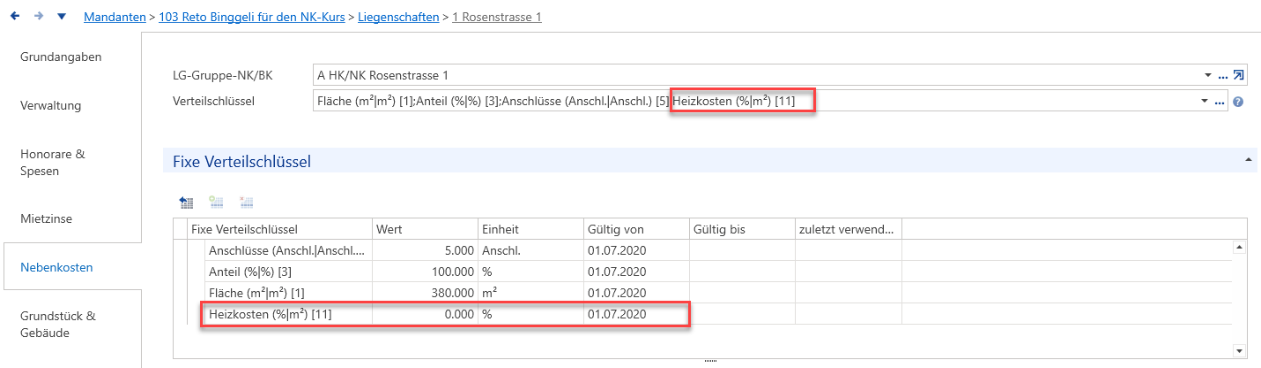Image resolution: width=1261 pixels, height=368 pixels.
Task: Click the Wert cell 100.000
Action: (425, 271)
